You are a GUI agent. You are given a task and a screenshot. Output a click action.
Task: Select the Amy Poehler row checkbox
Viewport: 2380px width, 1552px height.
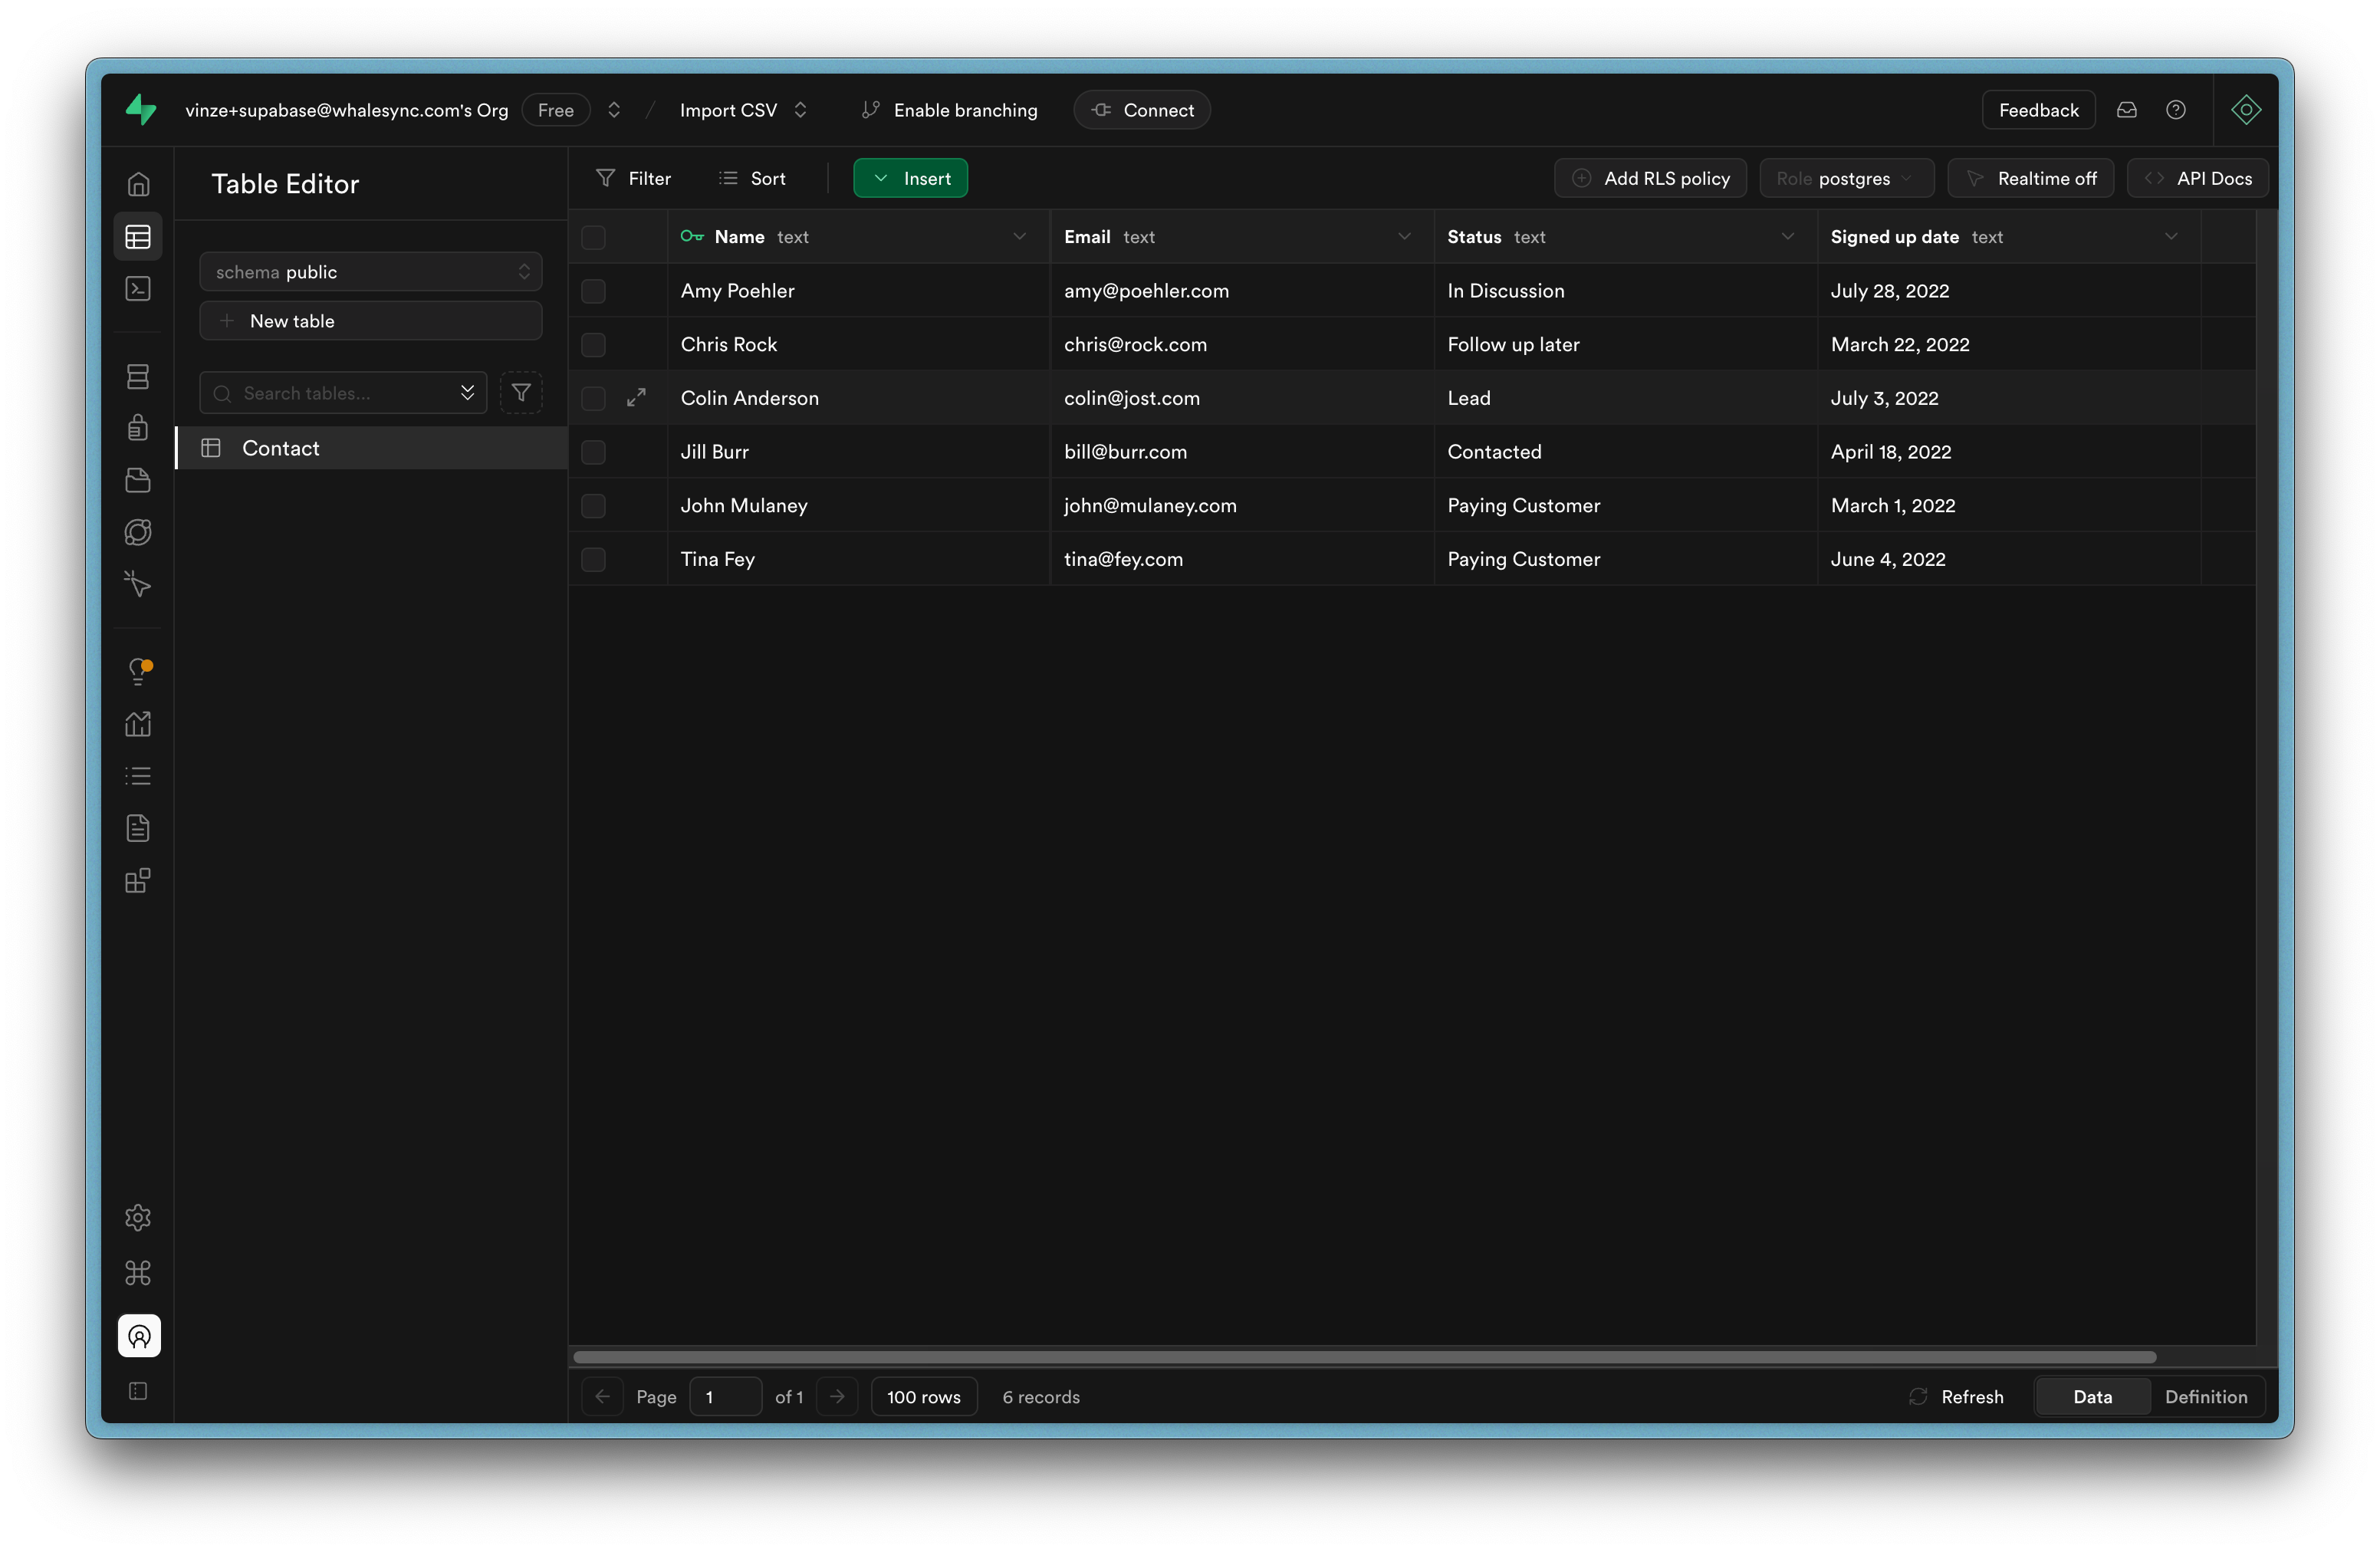[x=594, y=291]
